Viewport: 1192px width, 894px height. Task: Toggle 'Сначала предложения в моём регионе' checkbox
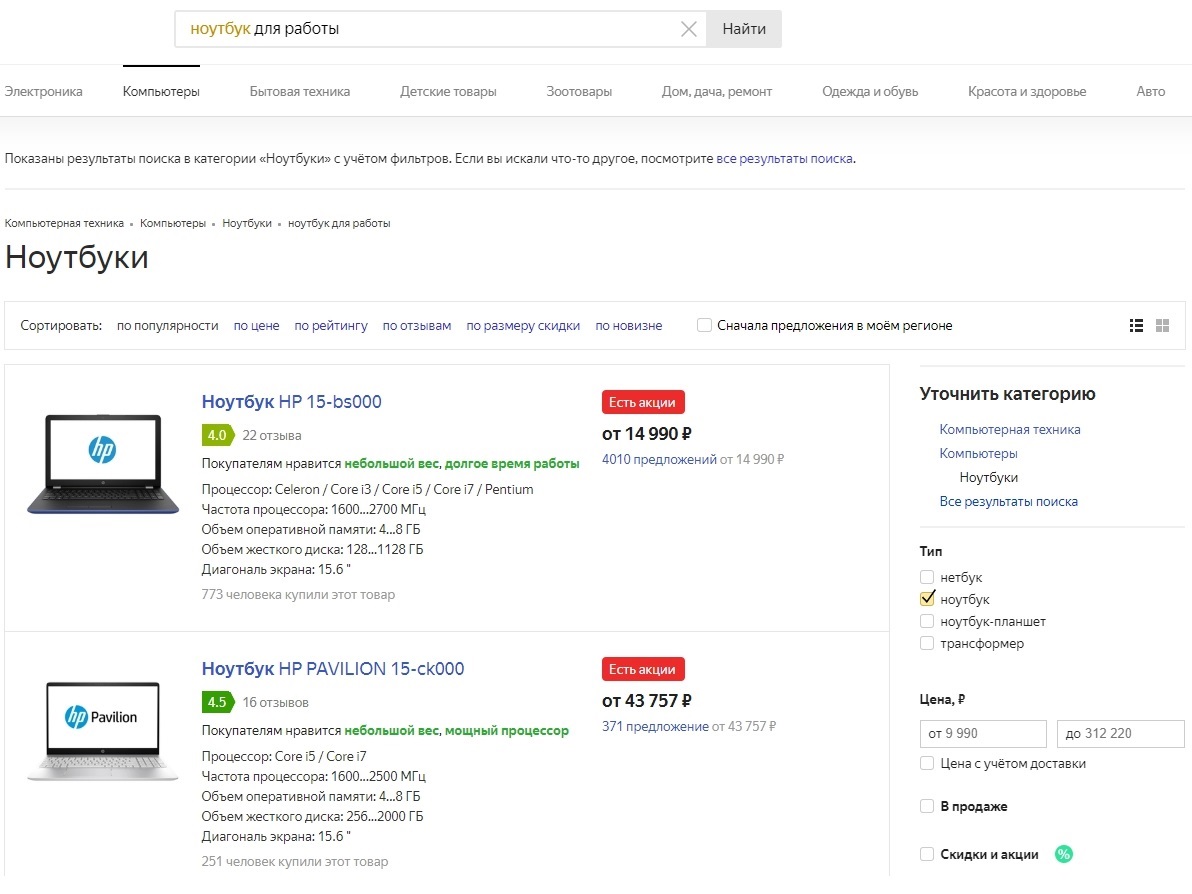[x=705, y=325]
